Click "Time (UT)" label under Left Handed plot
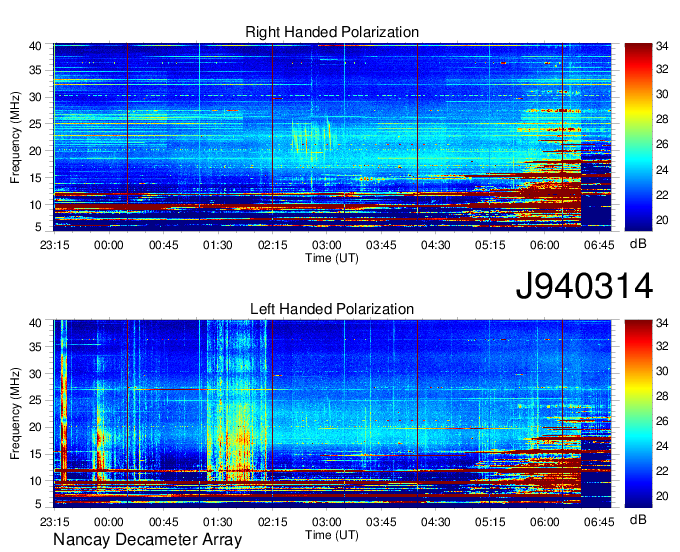The height and width of the screenshot is (552, 680). pyautogui.click(x=332, y=536)
